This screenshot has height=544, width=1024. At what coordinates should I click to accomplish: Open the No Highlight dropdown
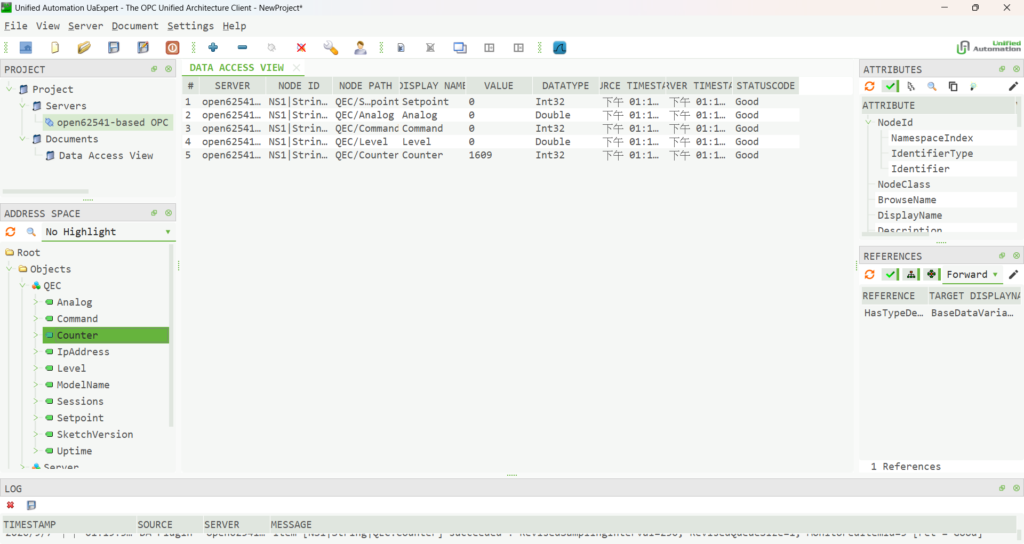pos(108,232)
